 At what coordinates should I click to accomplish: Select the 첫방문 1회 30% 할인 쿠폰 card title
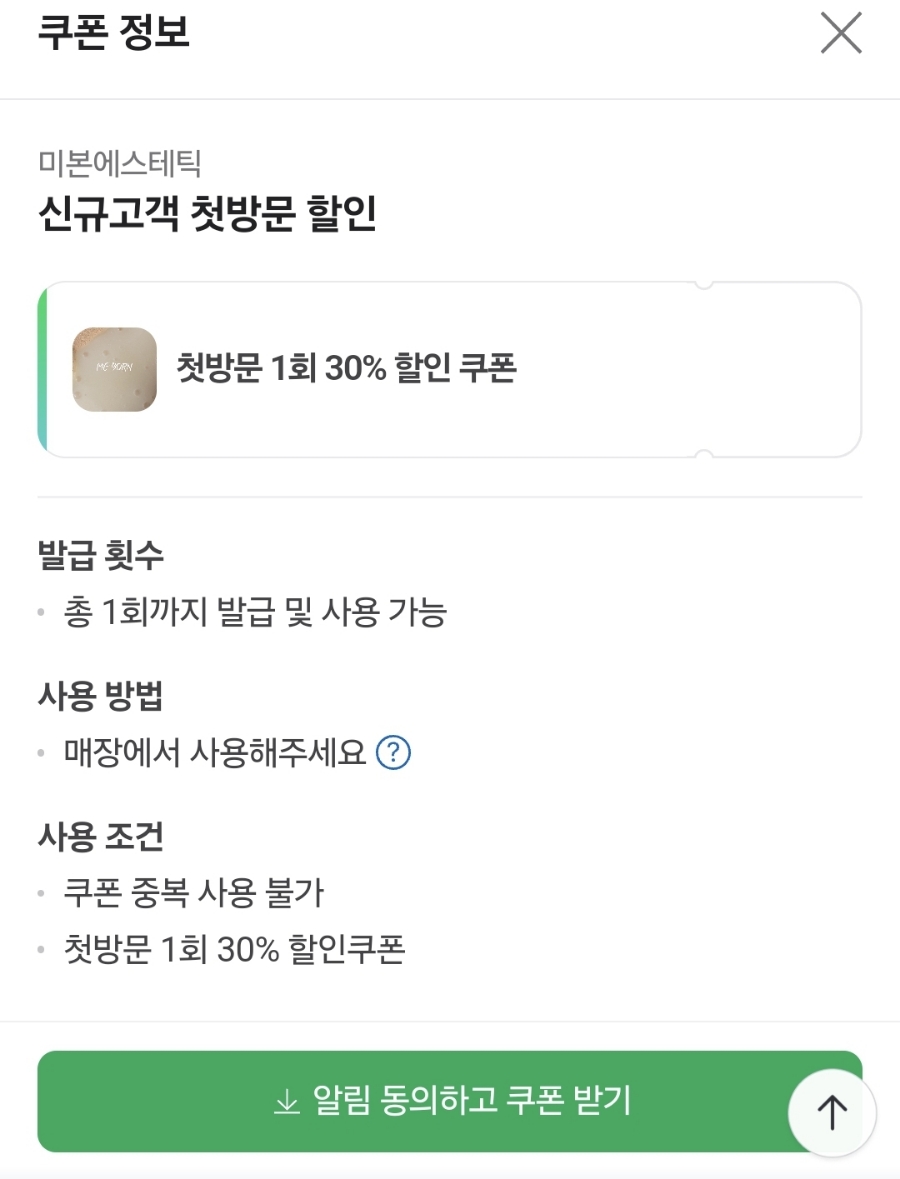click(346, 369)
